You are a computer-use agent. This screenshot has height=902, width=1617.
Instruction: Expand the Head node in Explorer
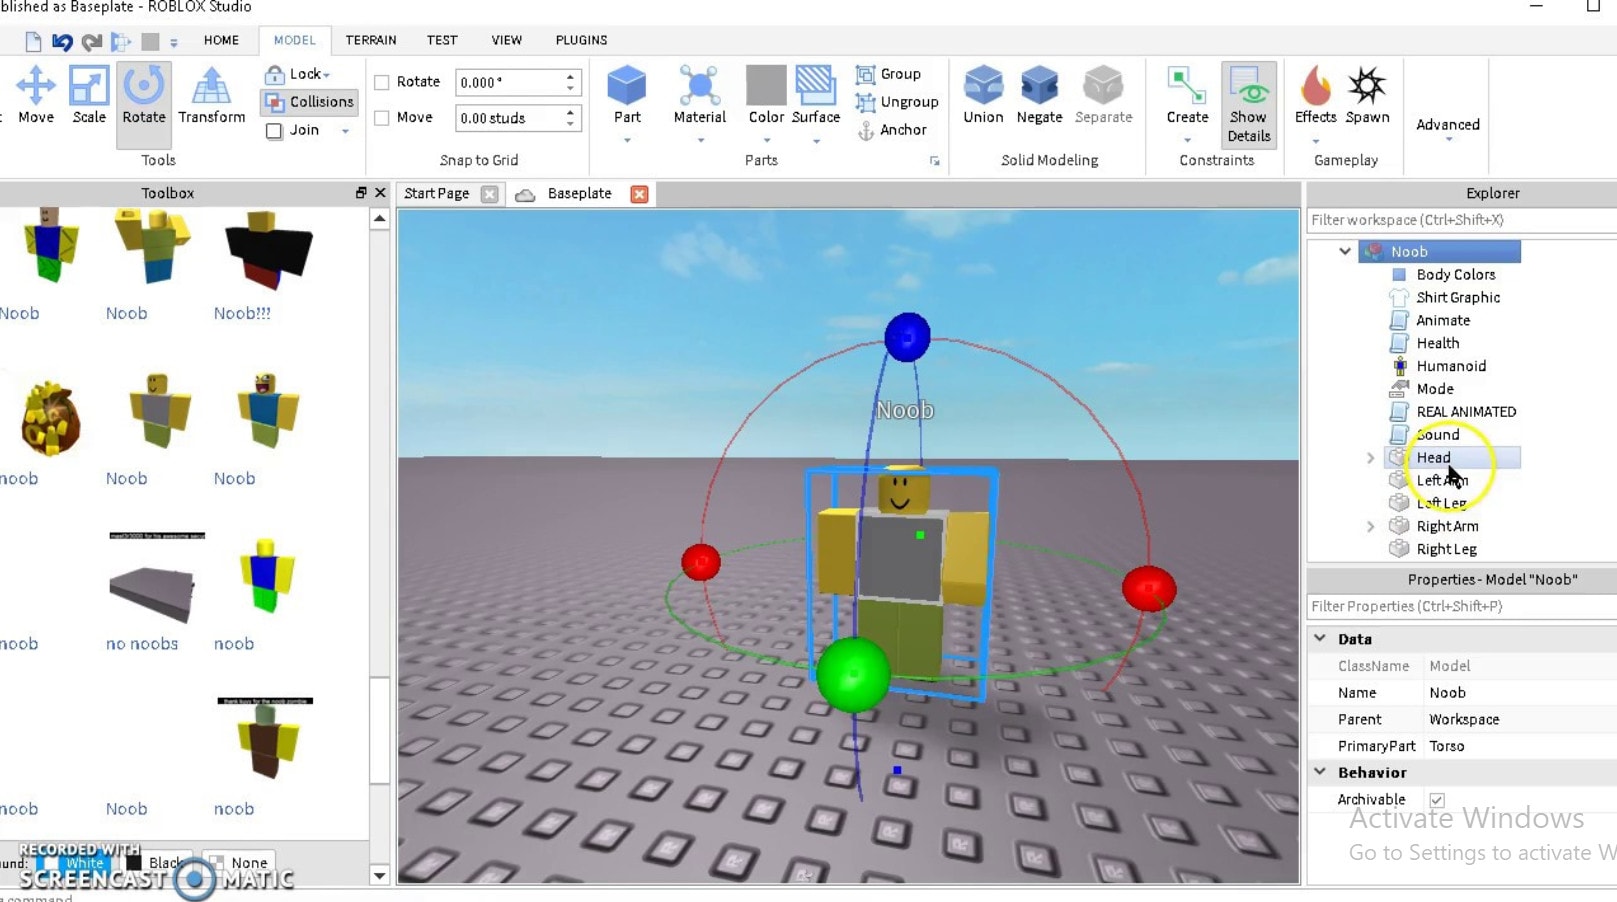coord(1371,458)
